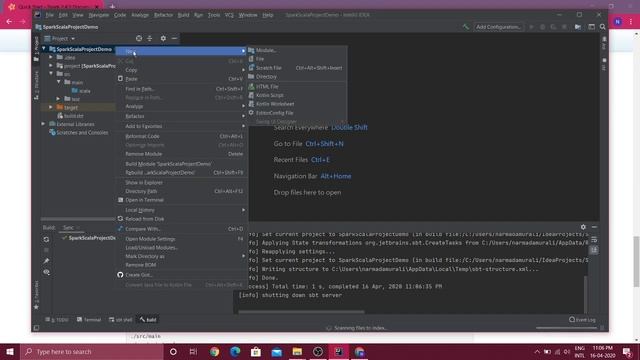Click the layout window icon beside search
Screen dimensions: 640x360
pyautogui.click(x=591, y=27)
